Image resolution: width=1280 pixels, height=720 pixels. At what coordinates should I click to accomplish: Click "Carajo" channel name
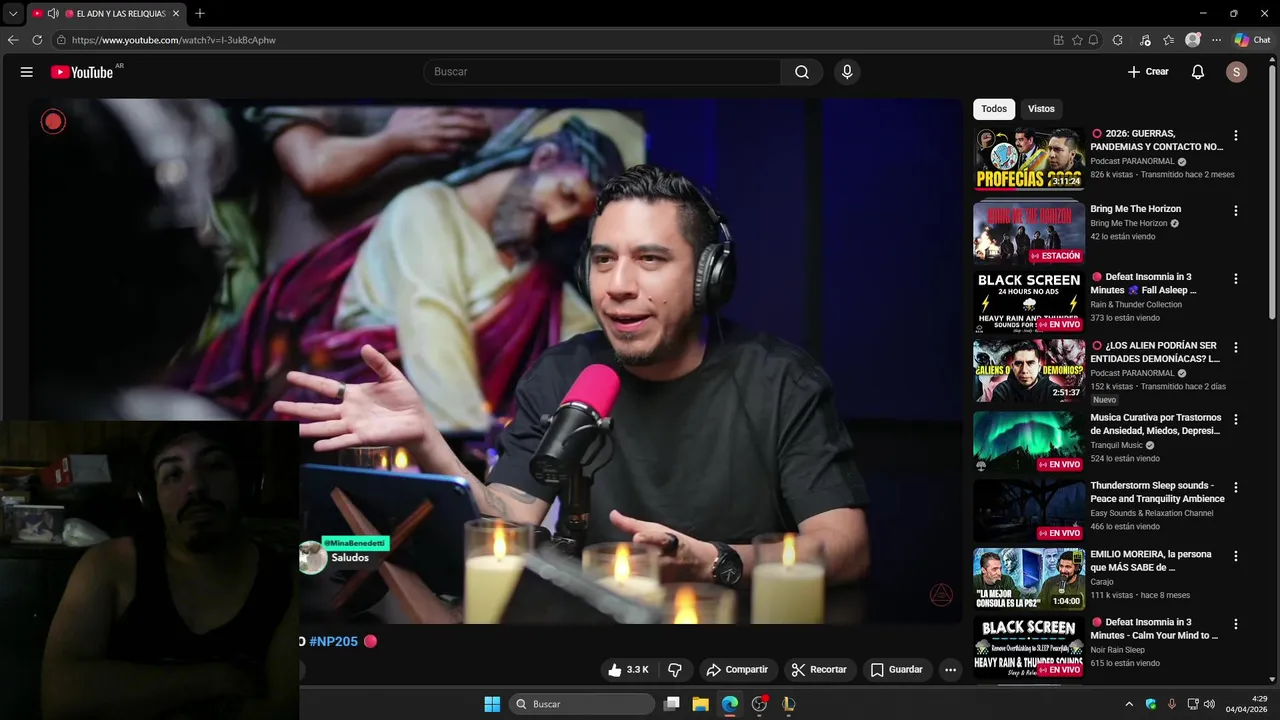pos(1101,581)
